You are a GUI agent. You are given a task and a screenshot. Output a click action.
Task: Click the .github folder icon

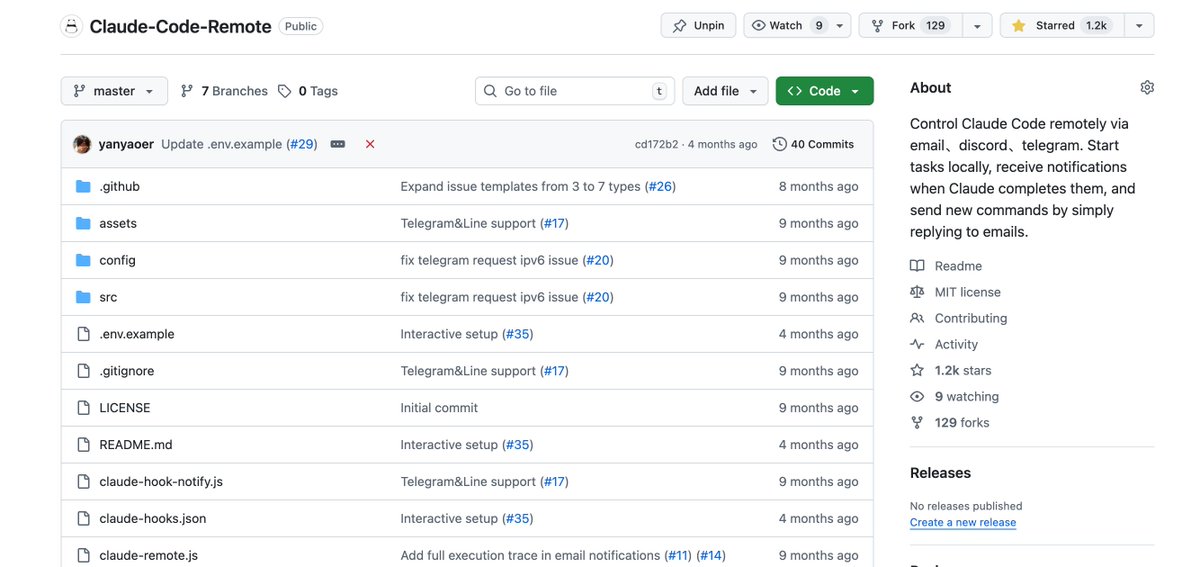tap(84, 186)
